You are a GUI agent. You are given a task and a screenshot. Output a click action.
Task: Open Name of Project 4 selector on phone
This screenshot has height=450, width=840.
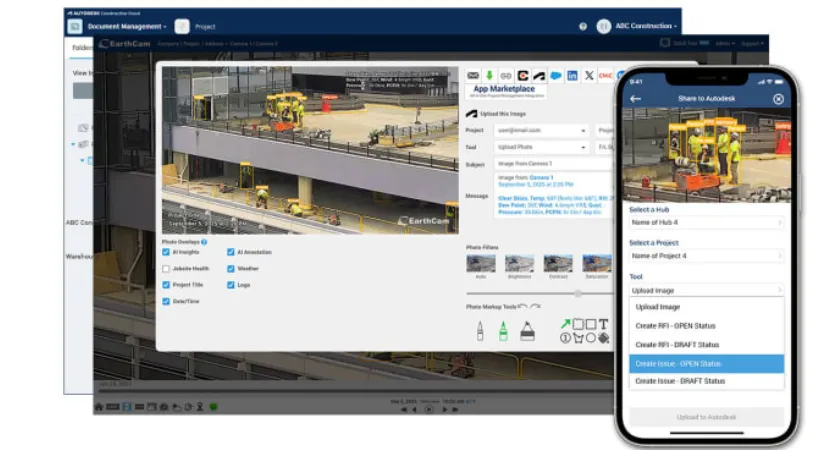(707, 256)
